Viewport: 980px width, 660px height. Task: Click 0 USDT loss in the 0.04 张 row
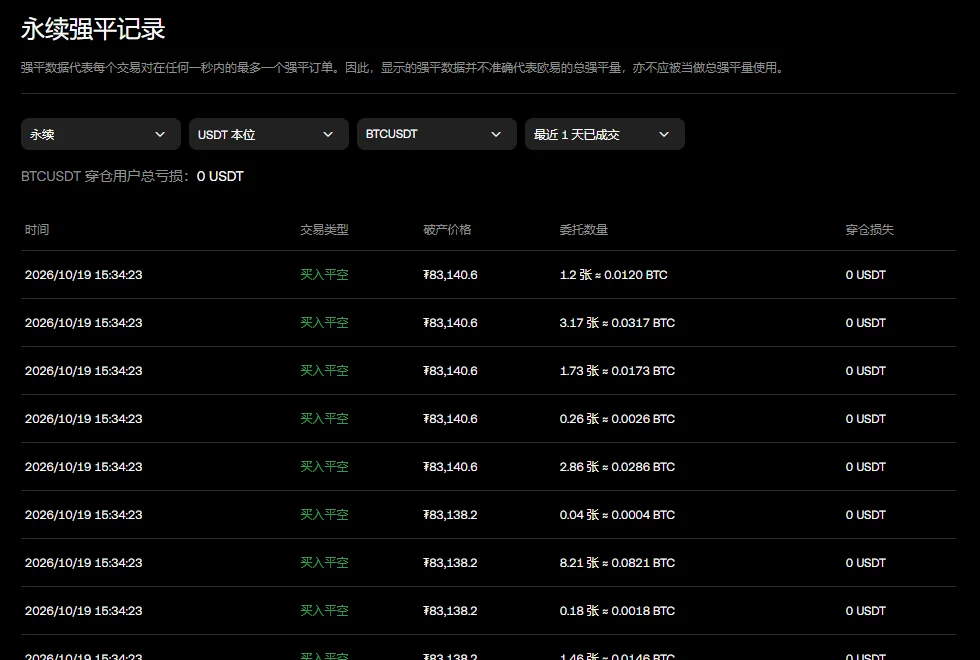866,515
